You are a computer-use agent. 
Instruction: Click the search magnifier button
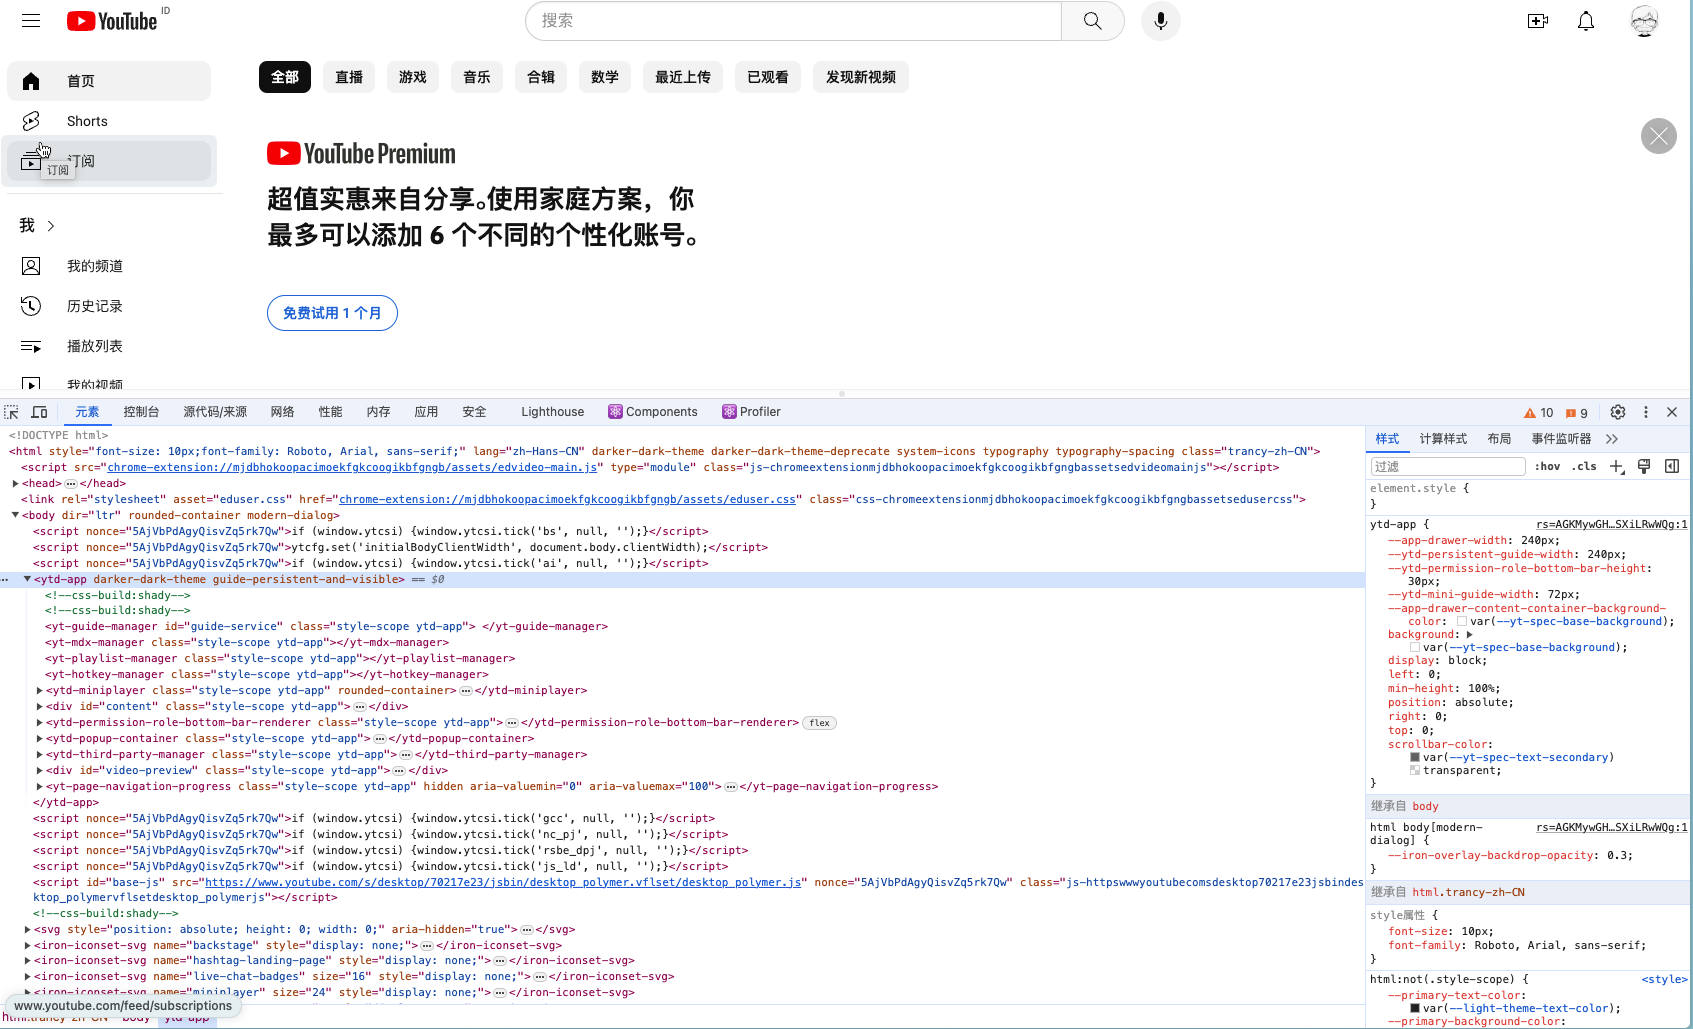1092,21
